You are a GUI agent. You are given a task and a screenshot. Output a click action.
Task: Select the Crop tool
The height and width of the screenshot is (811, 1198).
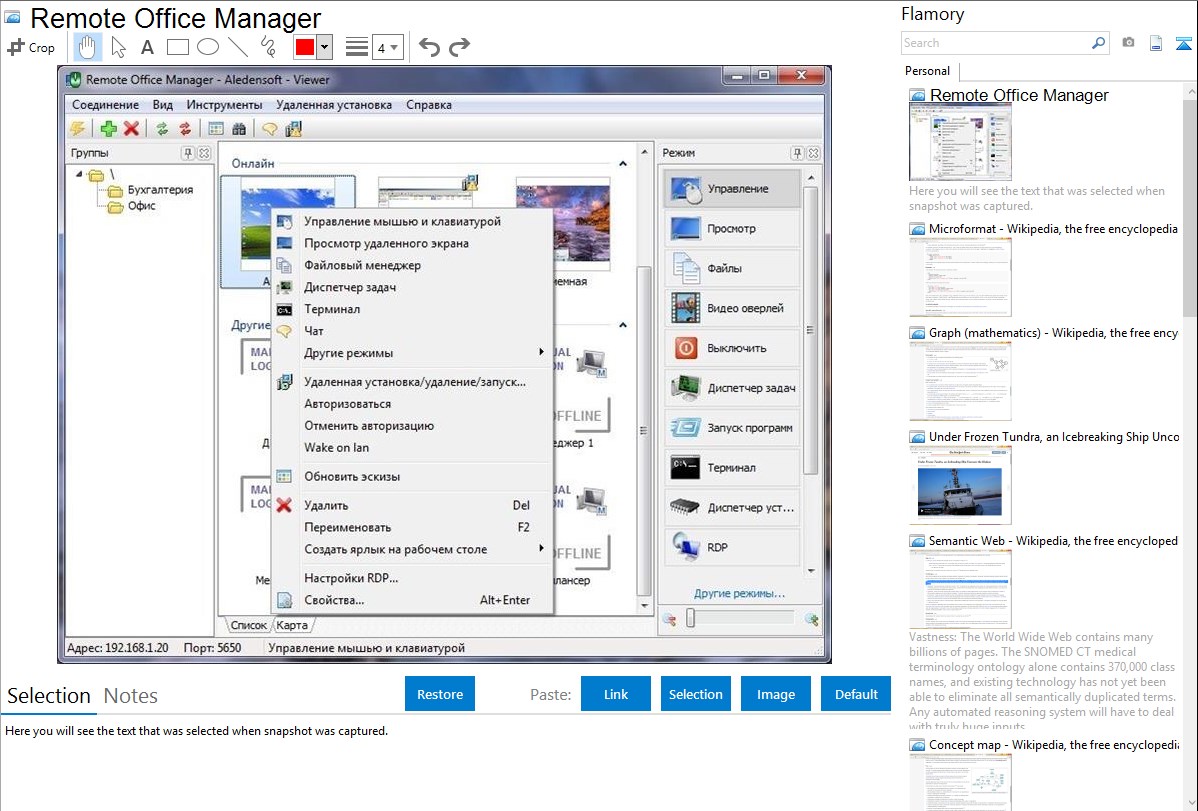coord(31,47)
